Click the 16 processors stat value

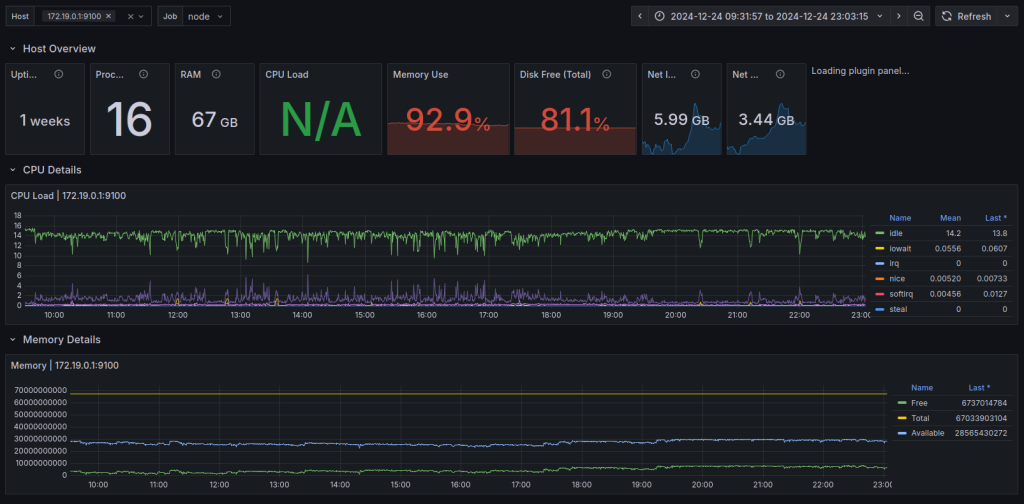point(129,120)
